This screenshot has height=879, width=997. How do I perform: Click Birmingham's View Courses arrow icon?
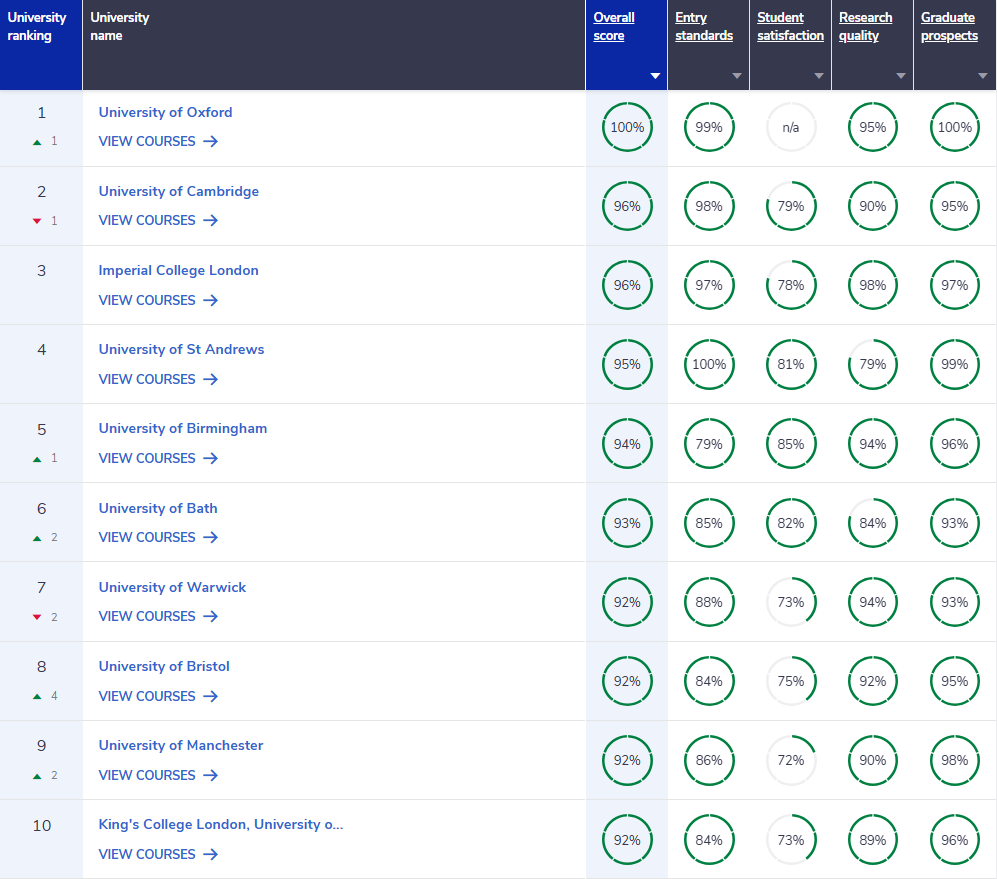tap(210, 458)
